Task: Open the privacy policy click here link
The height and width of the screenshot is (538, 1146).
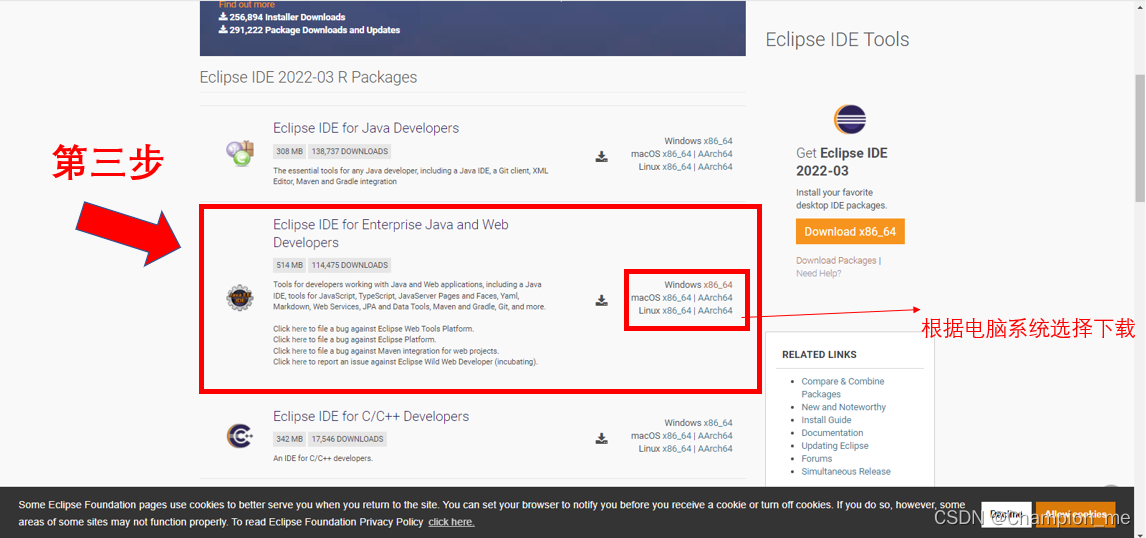Action: [x=451, y=522]
